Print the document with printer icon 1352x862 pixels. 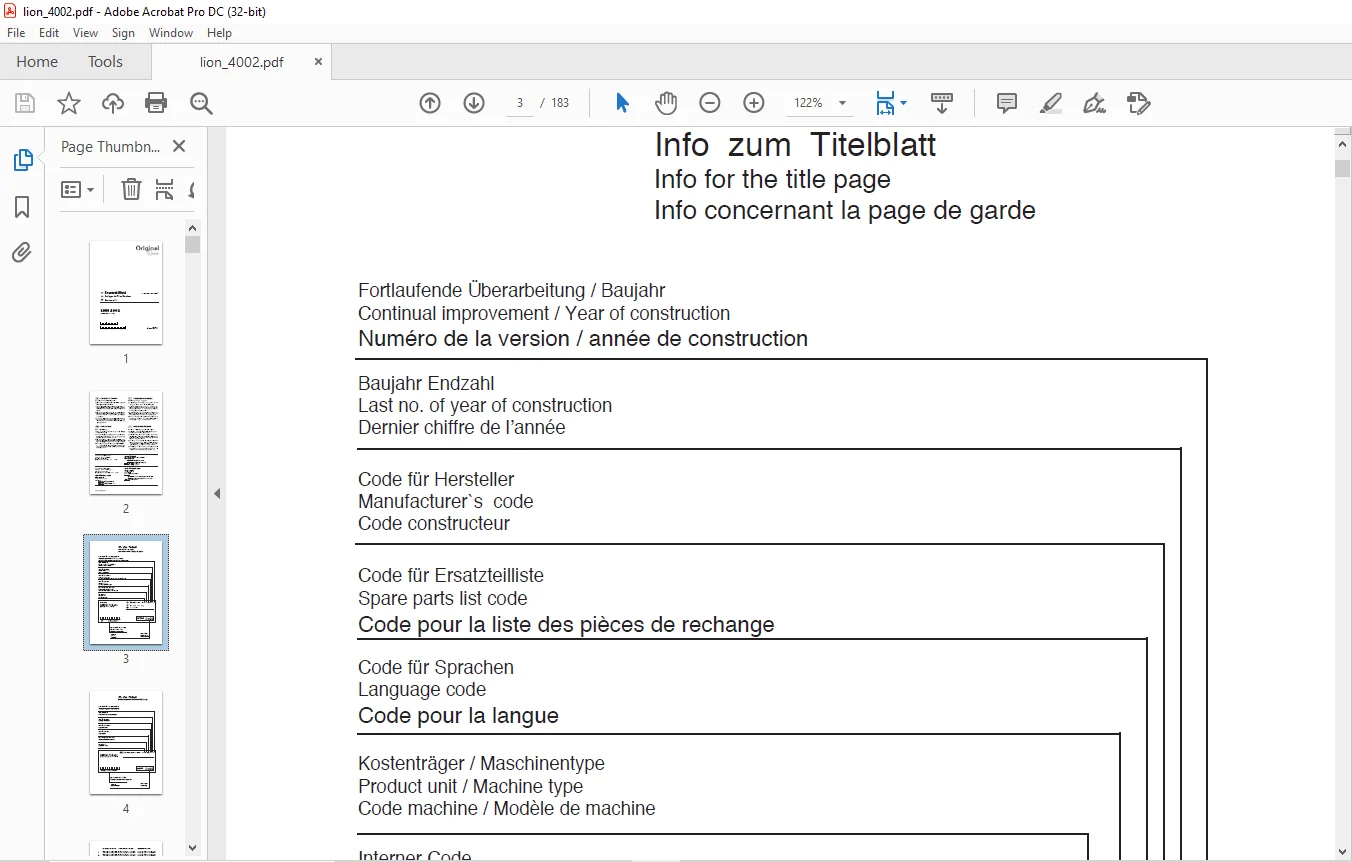point(156,103)
